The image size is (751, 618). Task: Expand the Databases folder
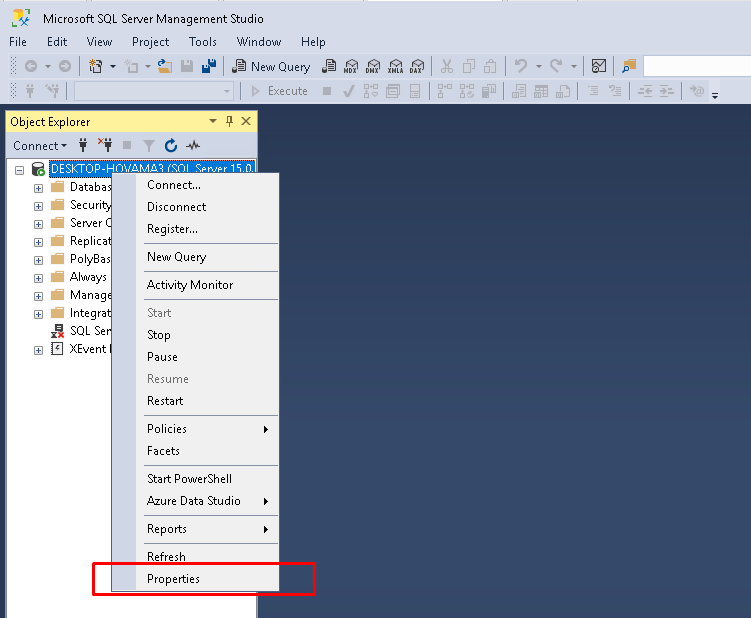(38, 188)
